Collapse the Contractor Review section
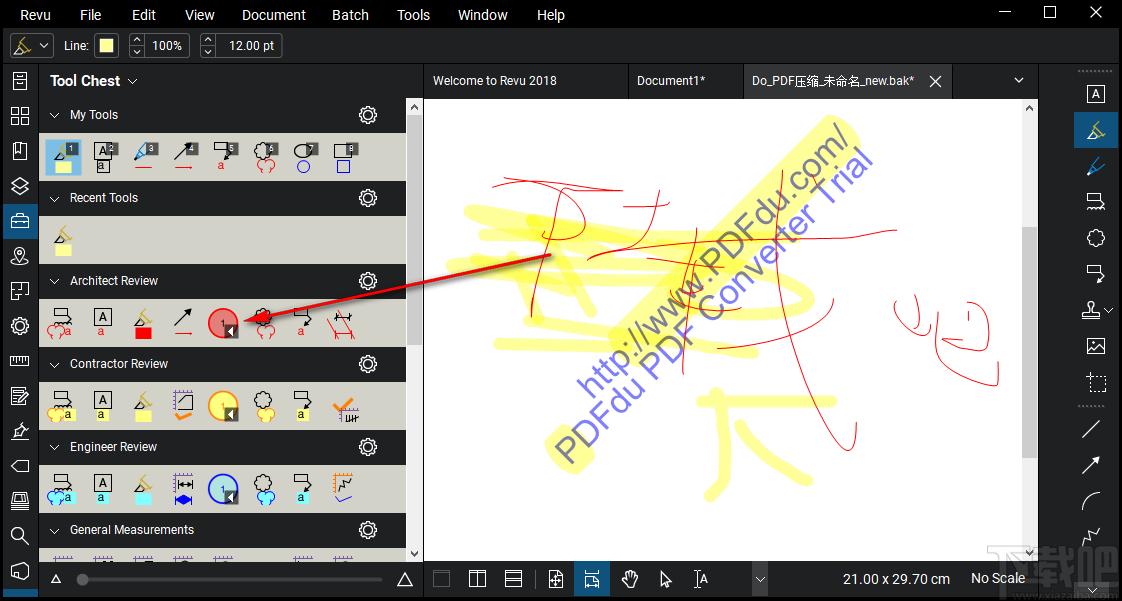 [x=54, y=364]
